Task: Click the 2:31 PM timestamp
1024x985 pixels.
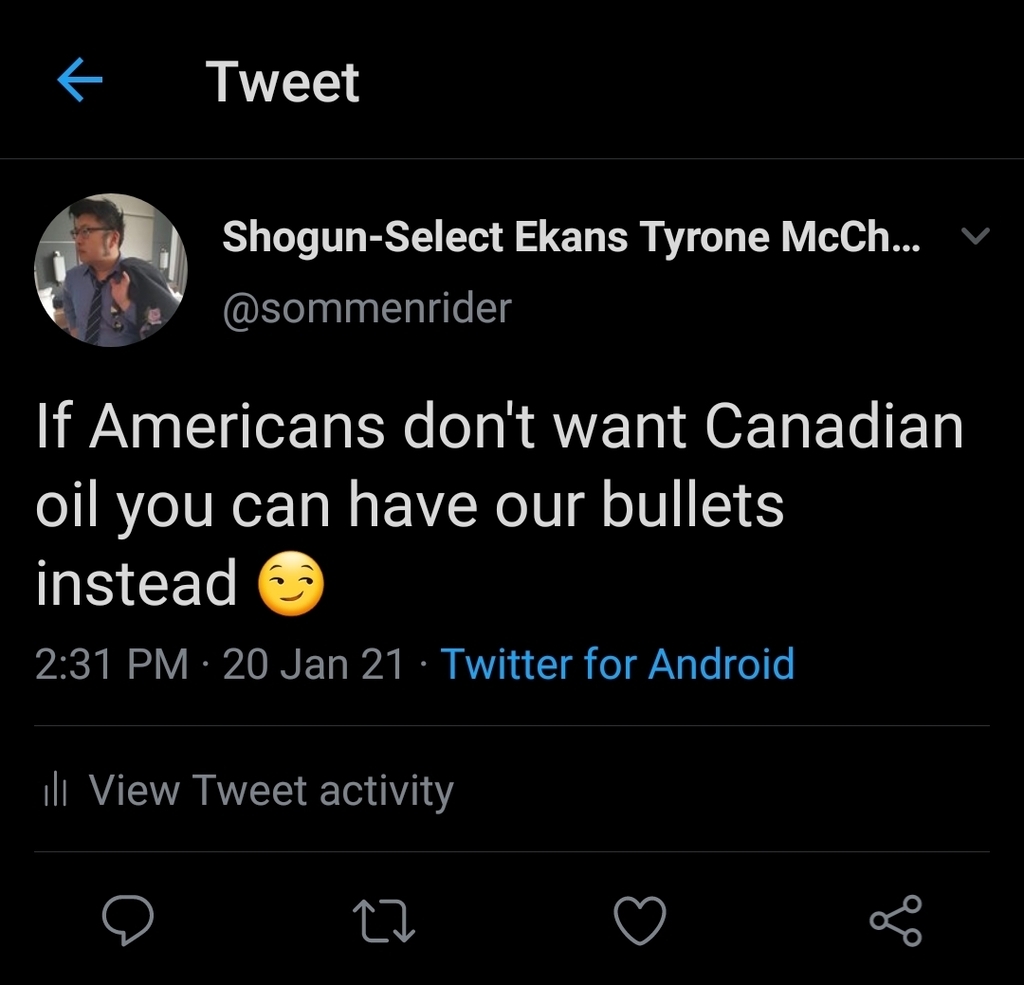Action: click(111, 664)
